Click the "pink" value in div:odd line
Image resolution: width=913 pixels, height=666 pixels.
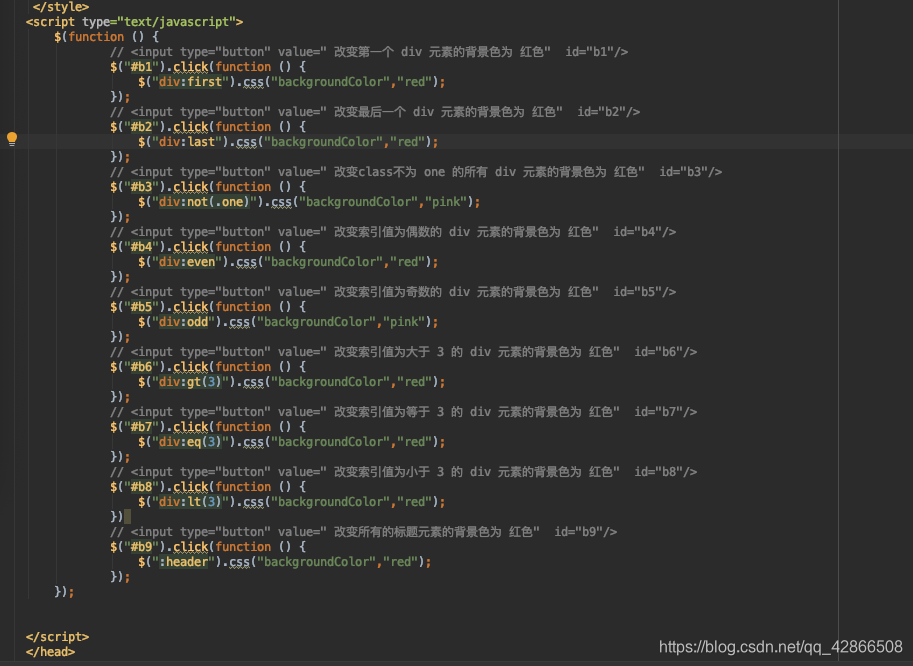404,322
